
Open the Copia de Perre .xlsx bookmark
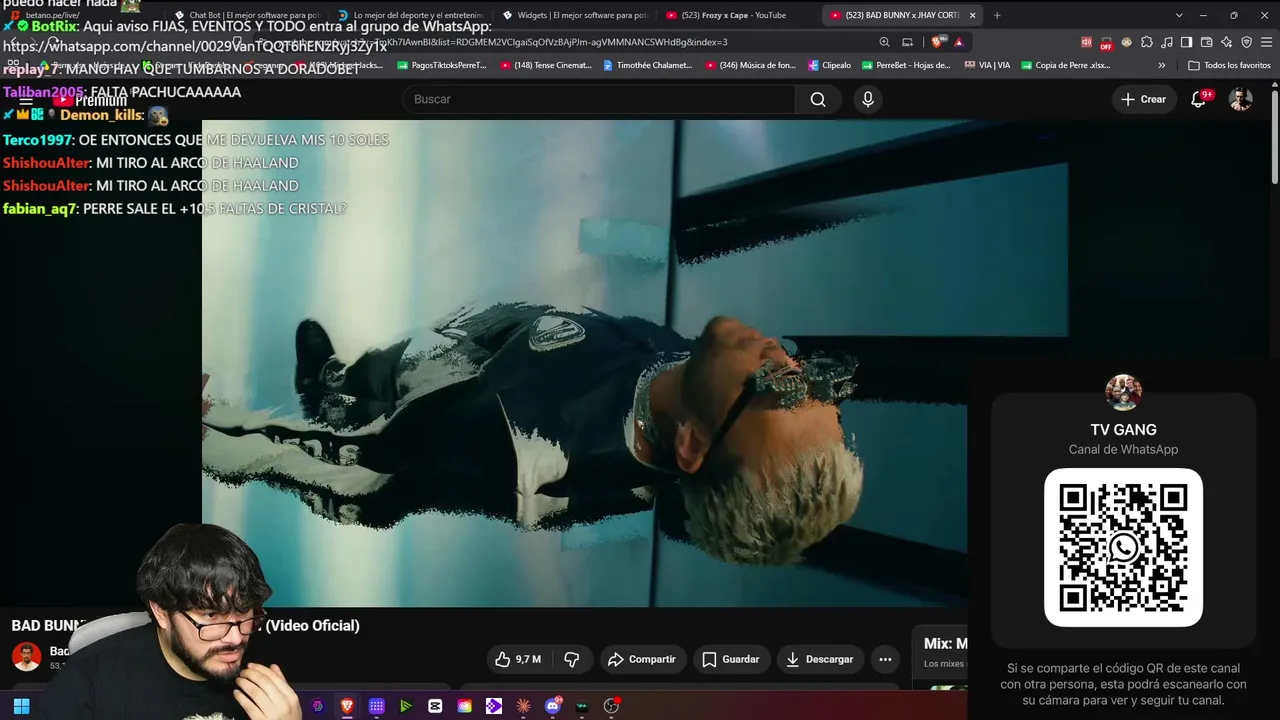(x=1066, y=65)
